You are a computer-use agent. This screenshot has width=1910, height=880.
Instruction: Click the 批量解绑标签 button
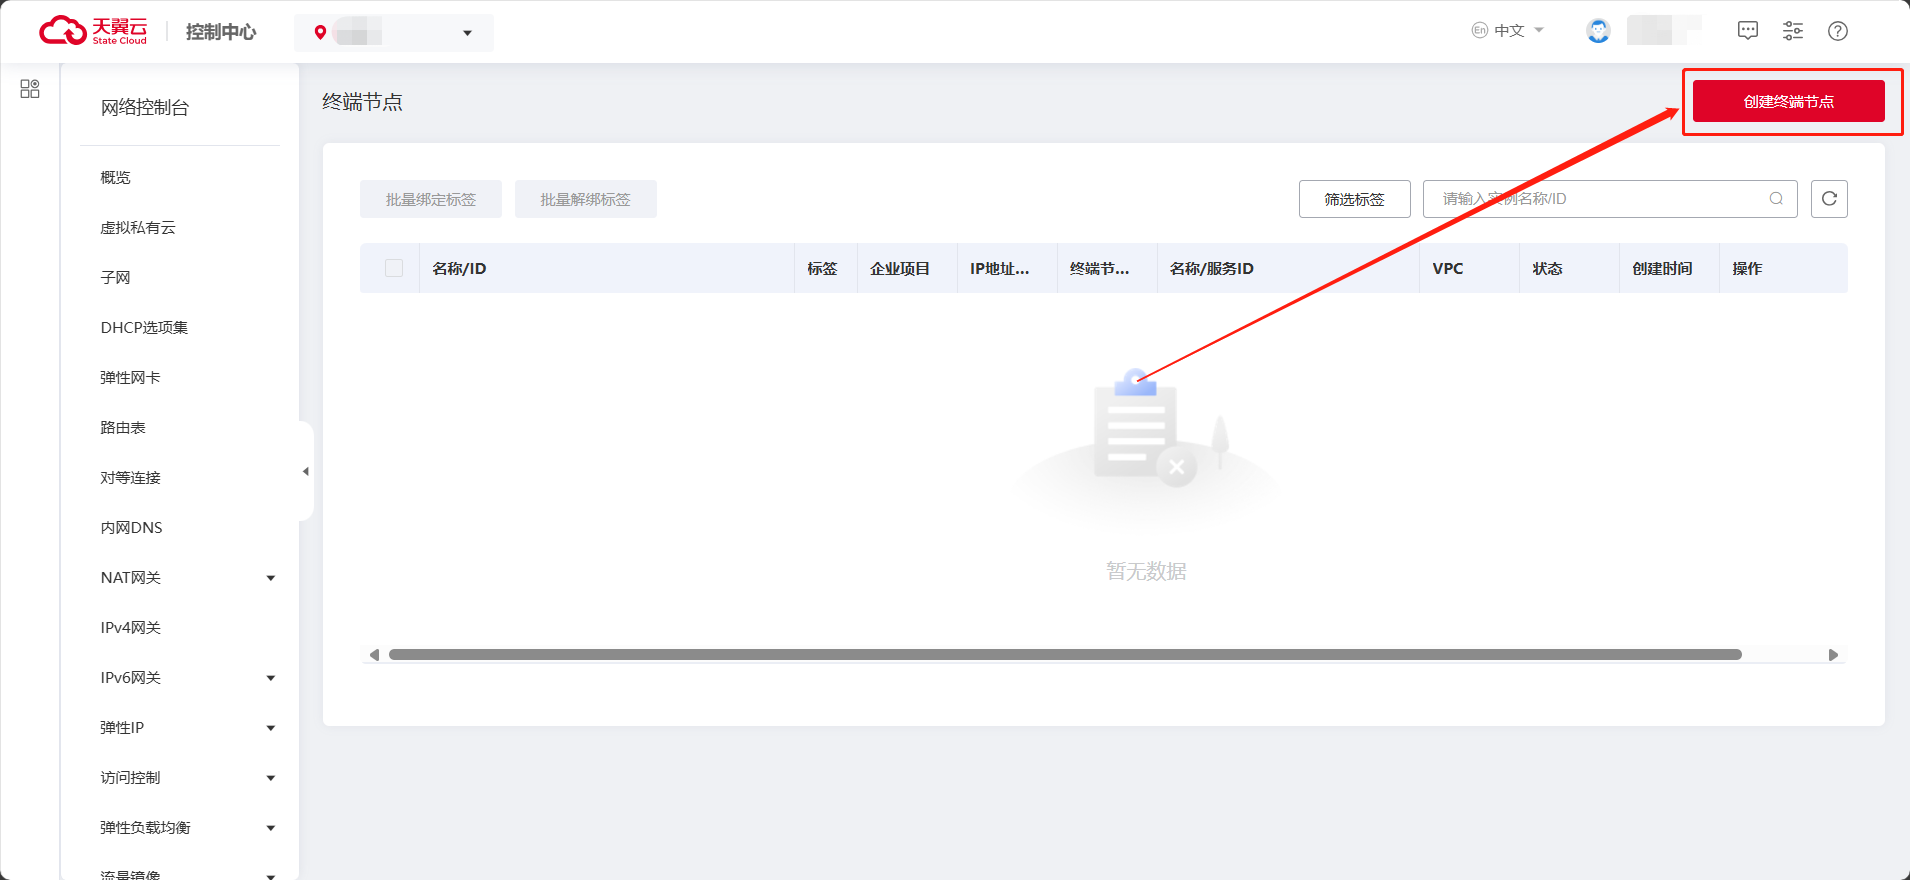click(585, 199)
